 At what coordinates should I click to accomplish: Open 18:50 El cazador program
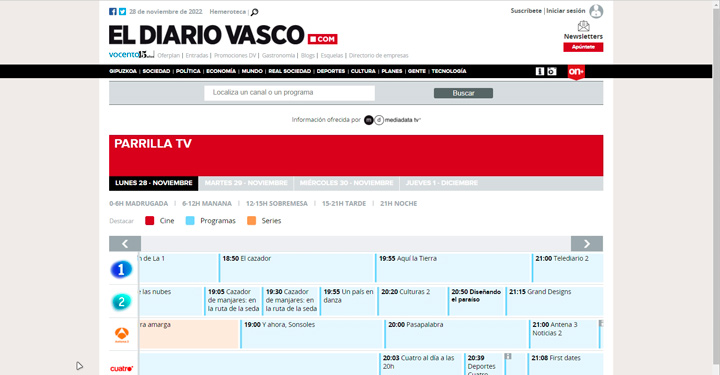click(297, 268)
